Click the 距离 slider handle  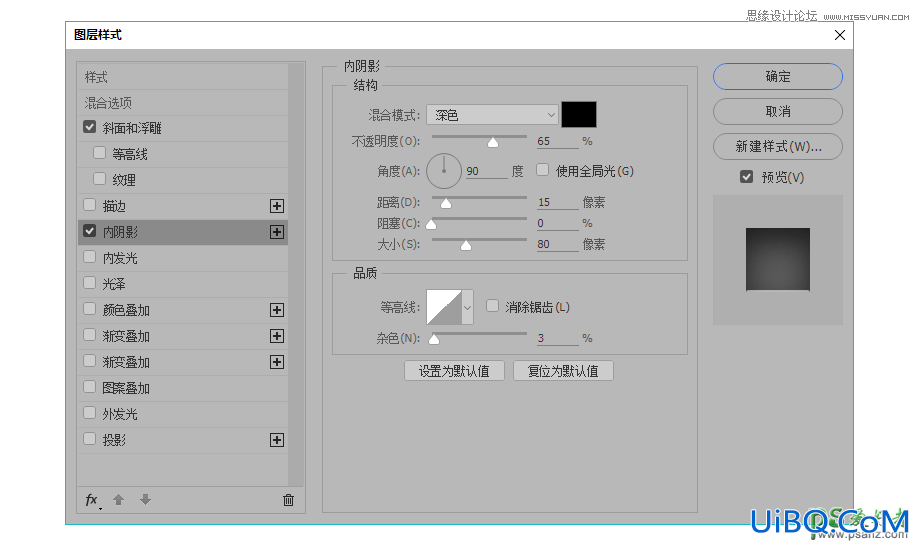[446, 204]
